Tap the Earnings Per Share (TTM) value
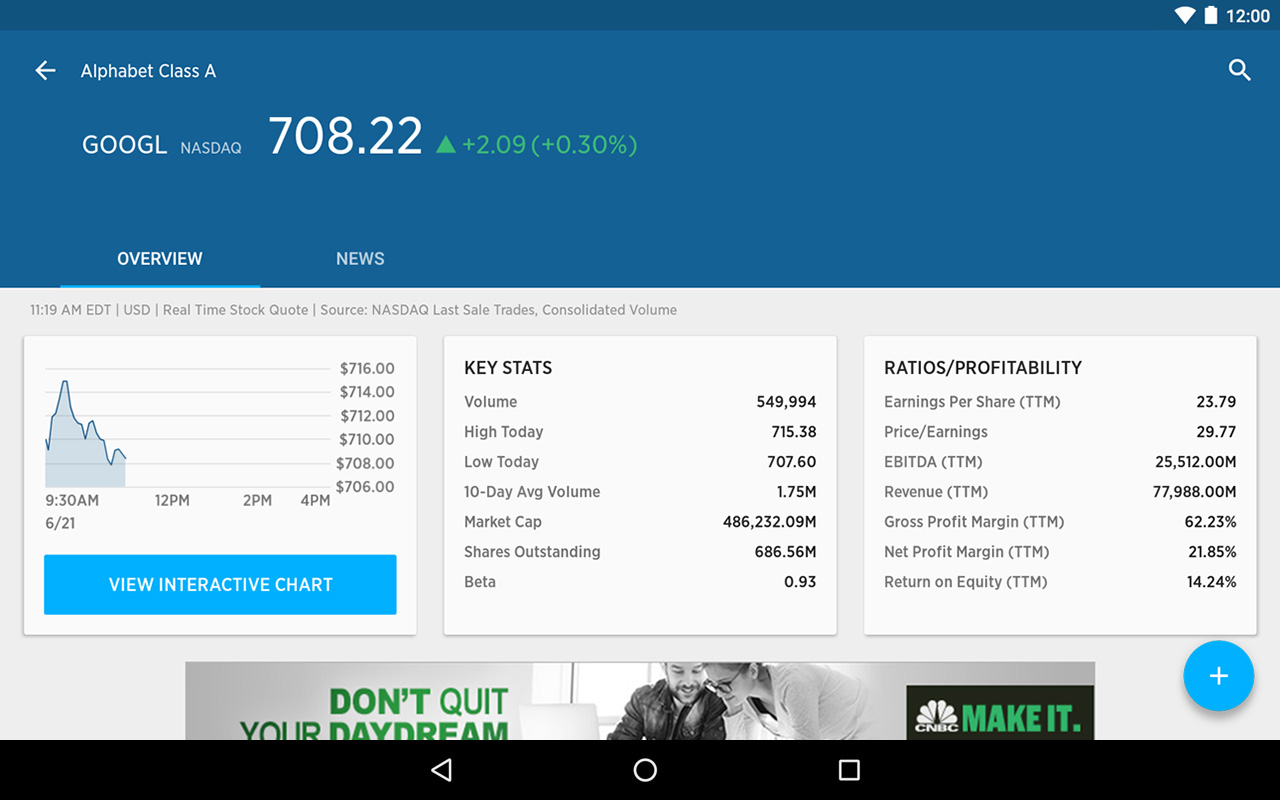This screenshot has height=800, width=1280. [x=1216, y=401]
